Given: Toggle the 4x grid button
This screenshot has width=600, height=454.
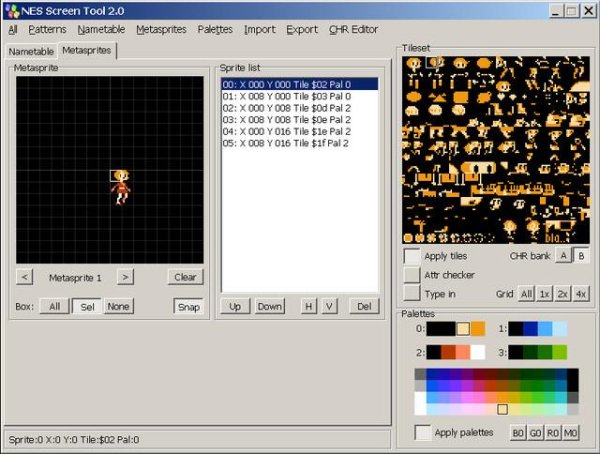Looking at the screenshot, I should point(580,294).
